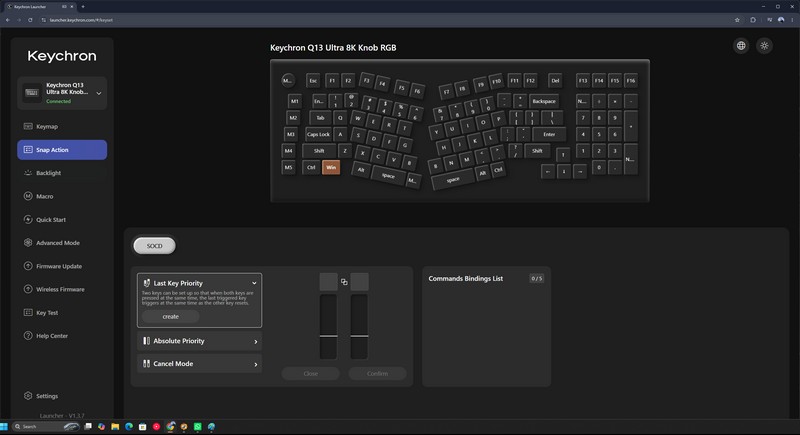
Task: Click the 0/5 bindings counter
Action: click(537, 278)
